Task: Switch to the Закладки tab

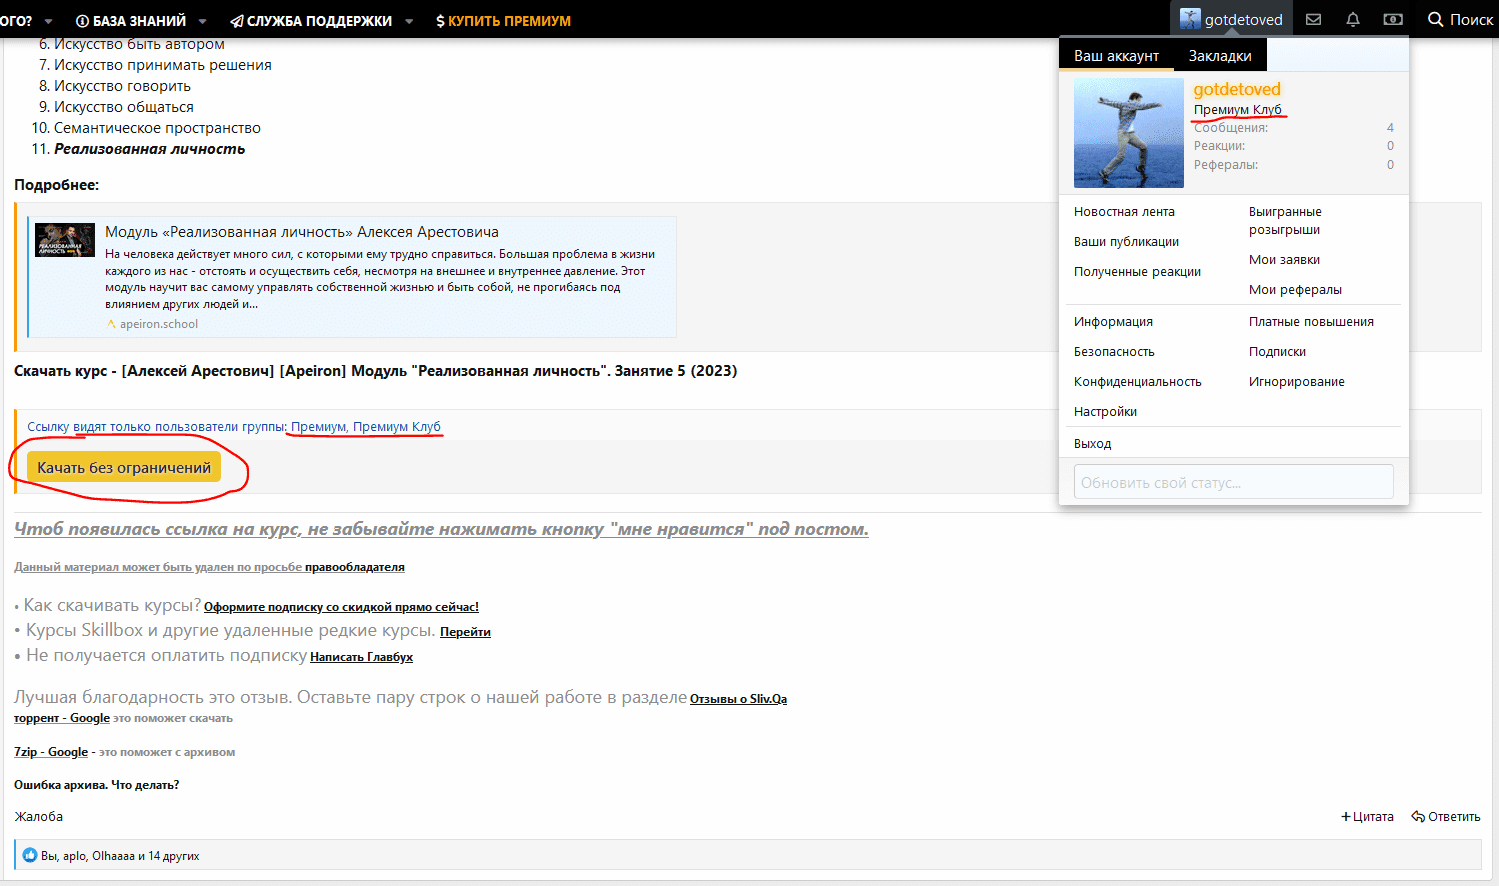Action: (x=1220, y=56)
